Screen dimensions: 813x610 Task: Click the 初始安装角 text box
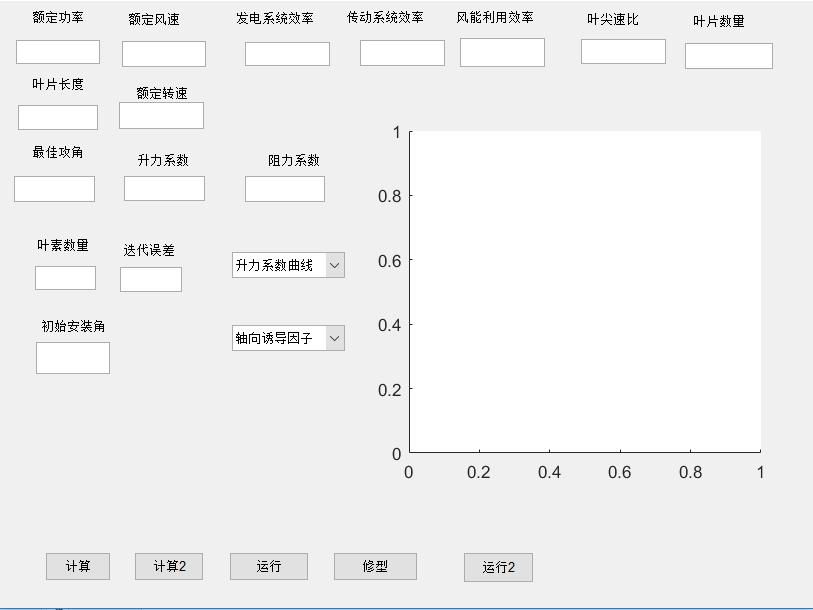(73, 358)
